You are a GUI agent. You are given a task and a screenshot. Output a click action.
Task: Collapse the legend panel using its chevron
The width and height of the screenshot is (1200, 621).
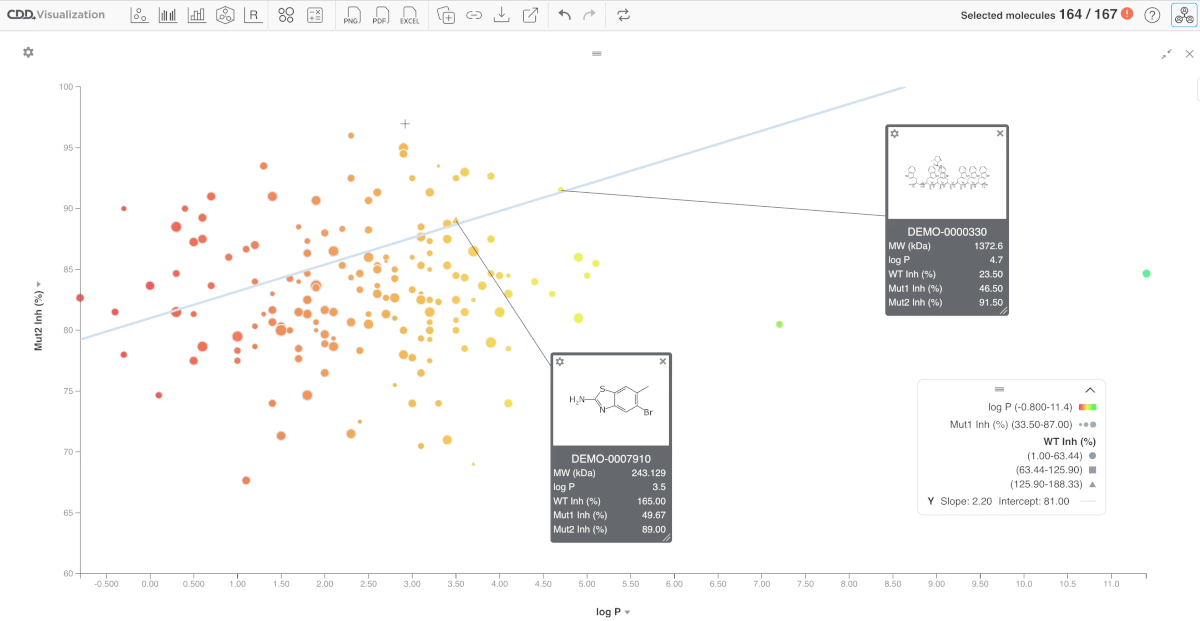coord(1090,389)
